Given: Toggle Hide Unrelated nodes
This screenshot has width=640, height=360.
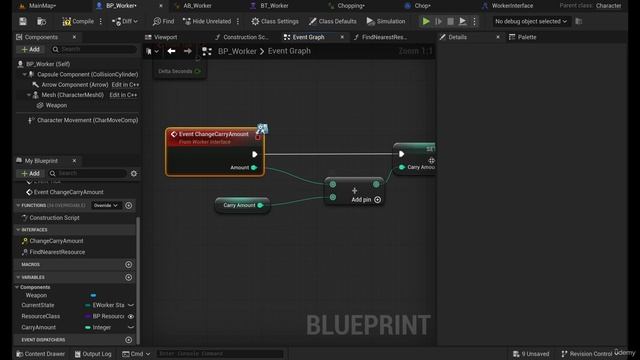Looking at the screenshot, I should tap(207, 21).
